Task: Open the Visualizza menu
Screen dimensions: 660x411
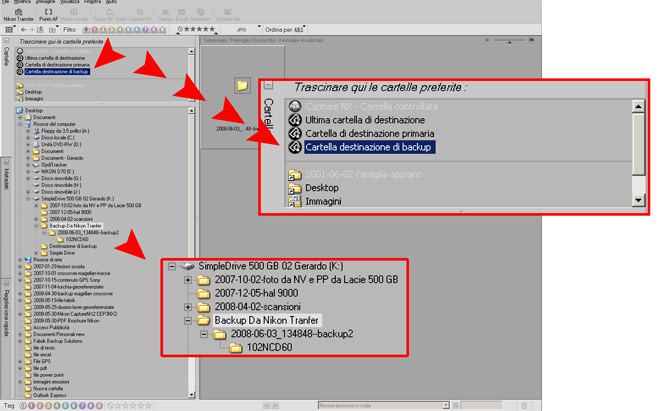Action: coord(69,2)
